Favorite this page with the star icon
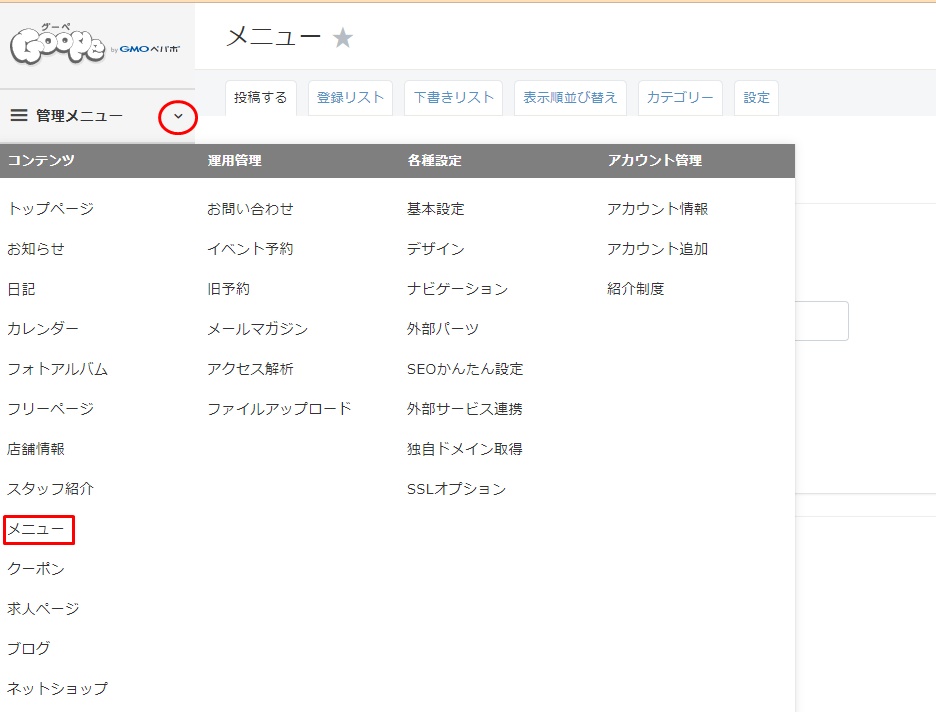The width and height of the screenshot is (936, 712). coord(343,38)
